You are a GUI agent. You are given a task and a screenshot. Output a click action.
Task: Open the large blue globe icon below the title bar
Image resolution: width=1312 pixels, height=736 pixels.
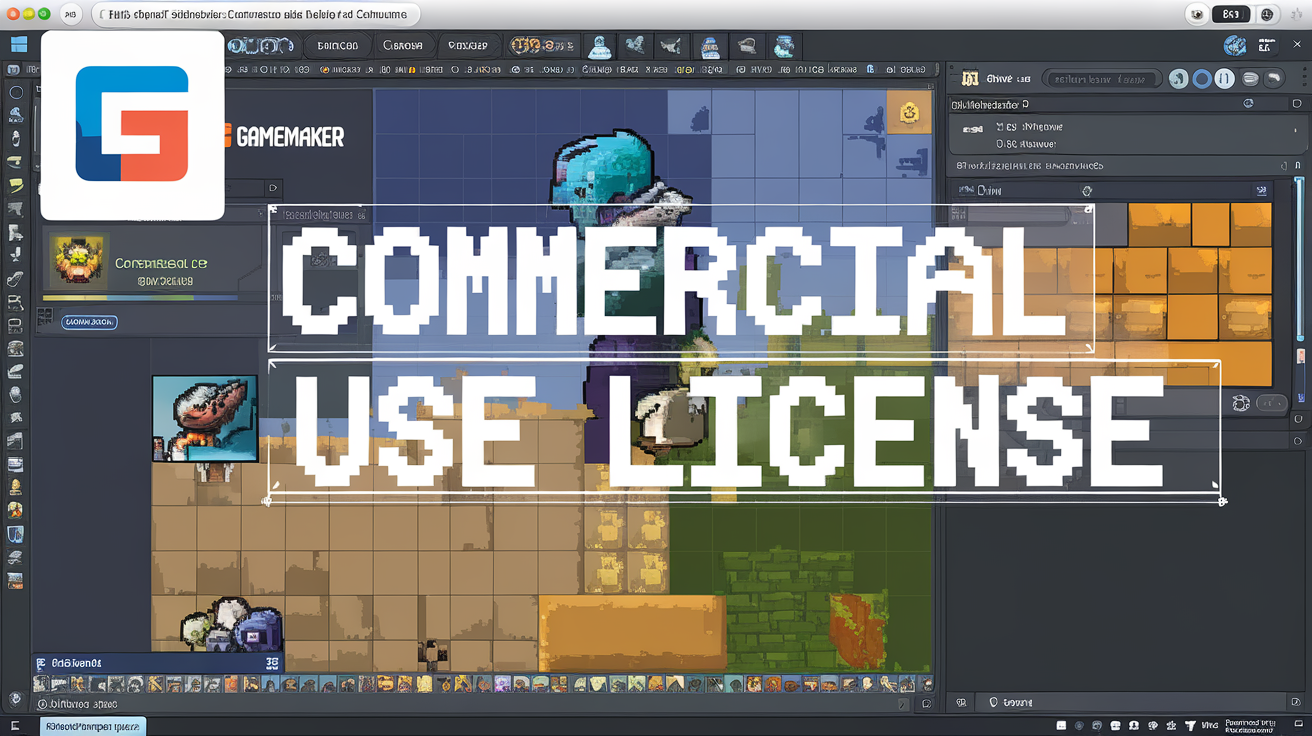click(x=1235, y=46)
